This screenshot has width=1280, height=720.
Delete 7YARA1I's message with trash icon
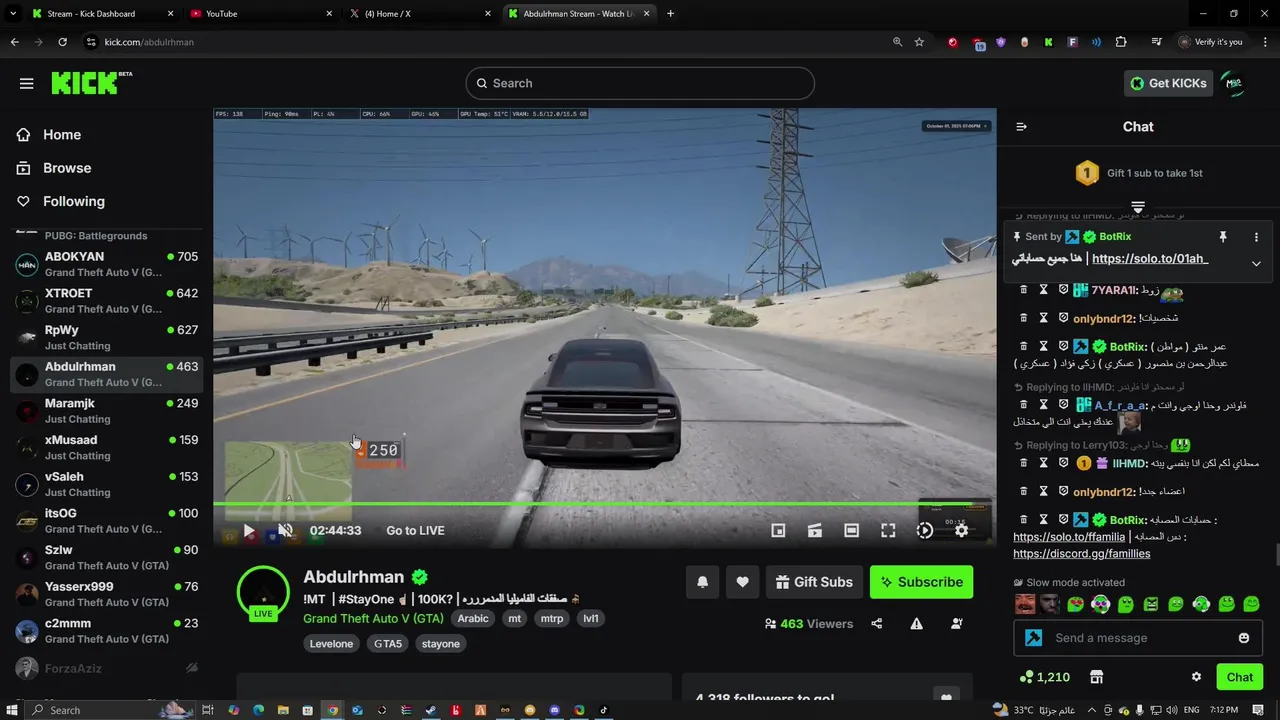point(1023,290)
